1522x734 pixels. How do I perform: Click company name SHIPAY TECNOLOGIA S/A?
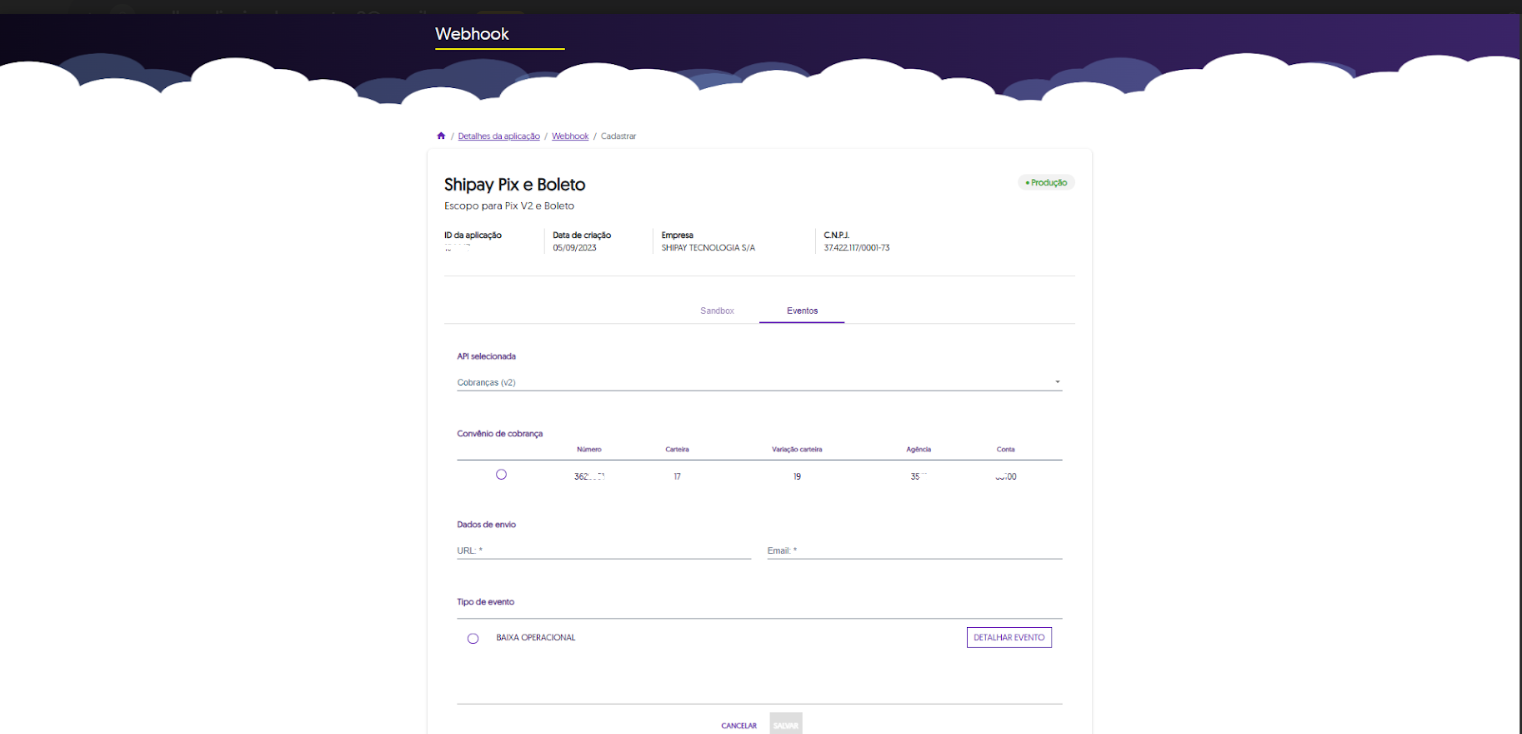coord(708,247)
